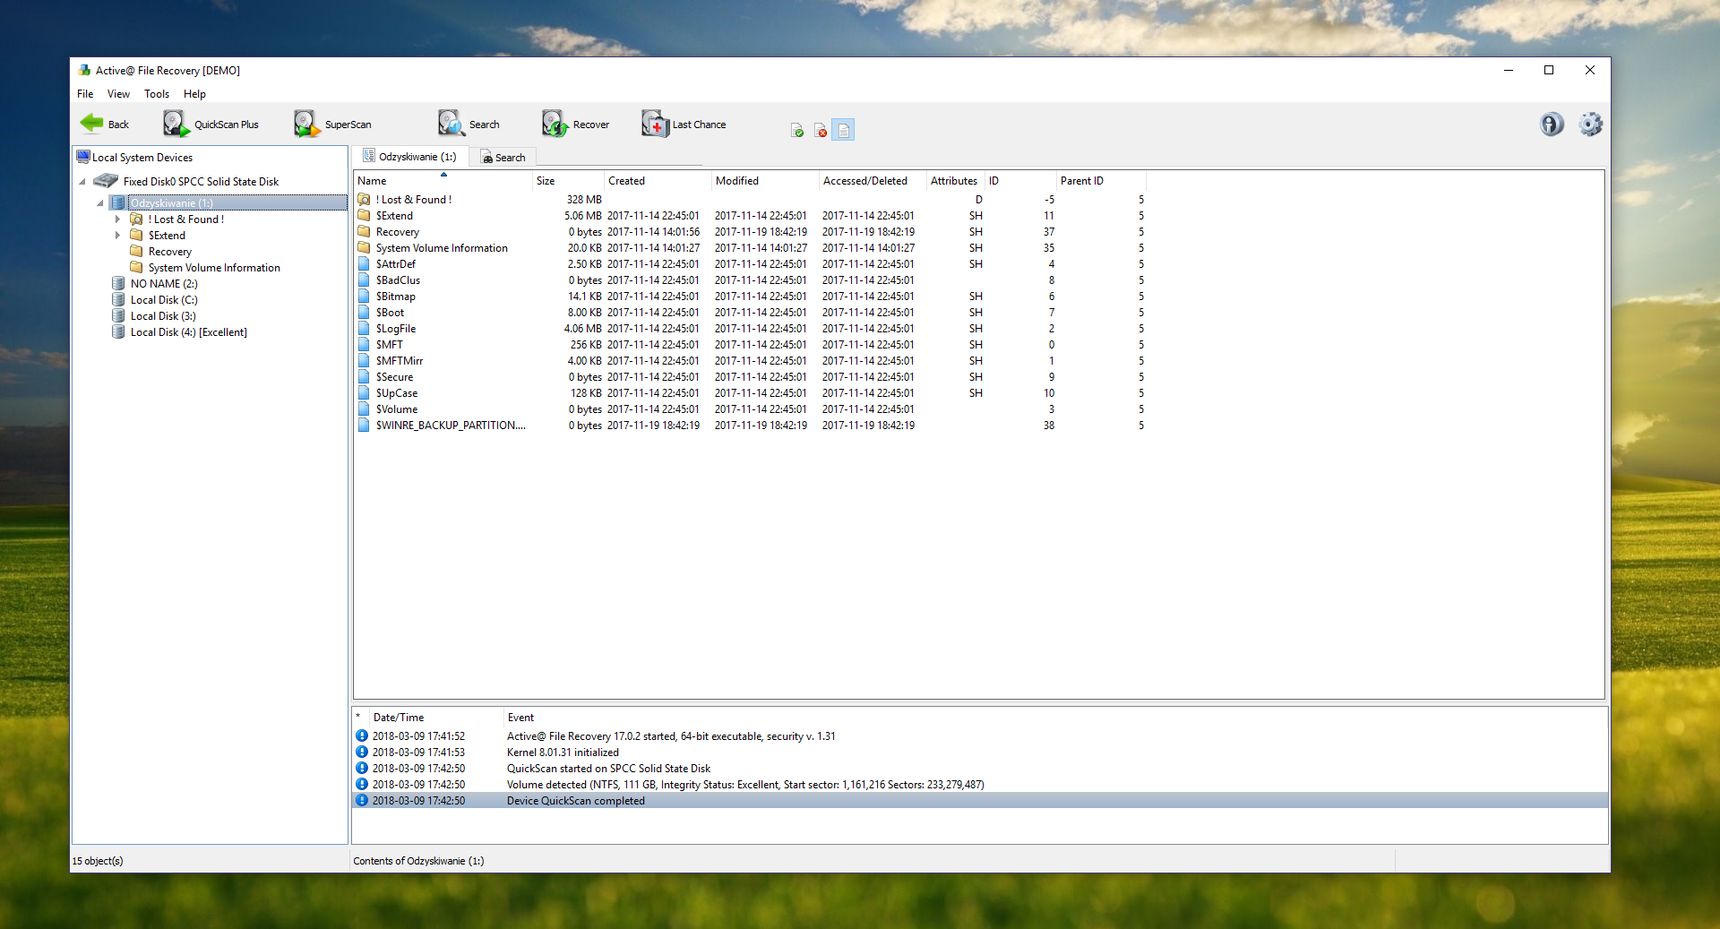Open the File menu
1720x929 pixels.
[85, 94]
